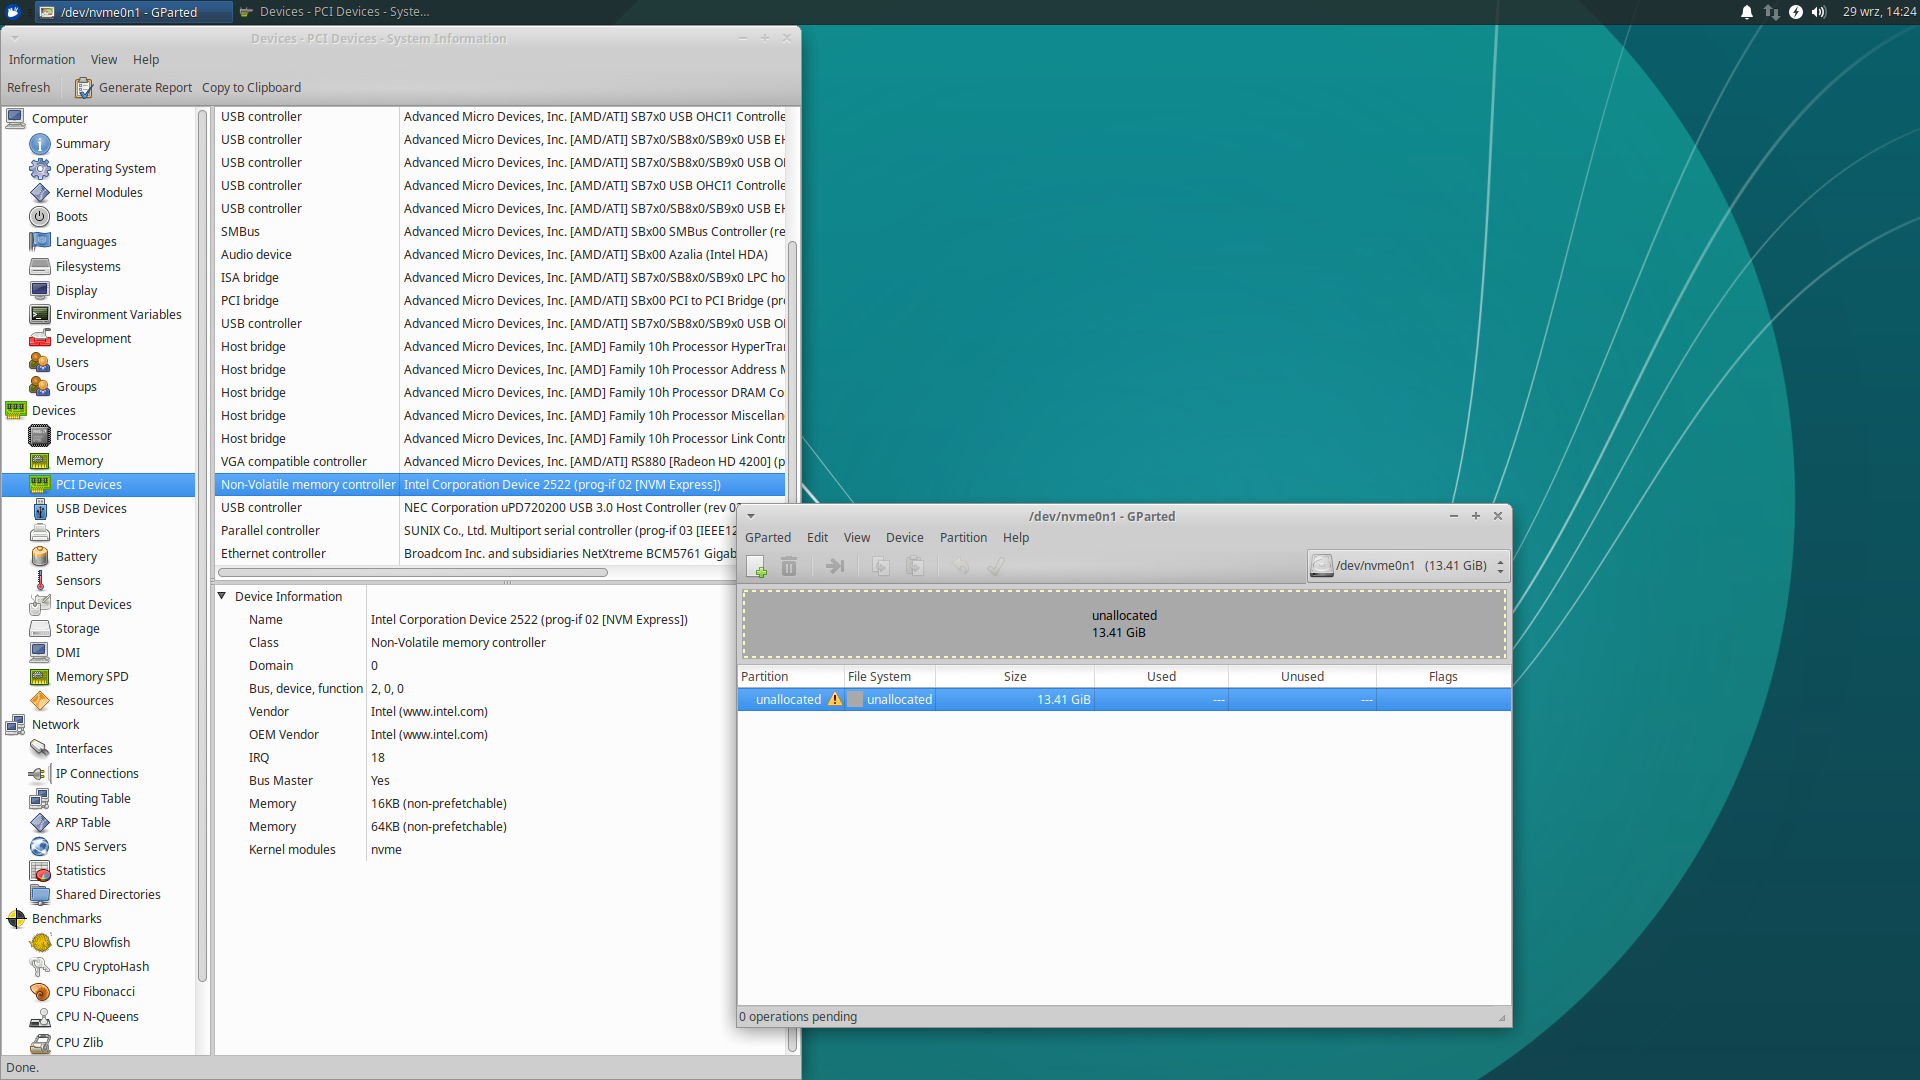Click the apply all operations checkmark icon
The image size is (1920, 1080).
(x=995, y=567)
